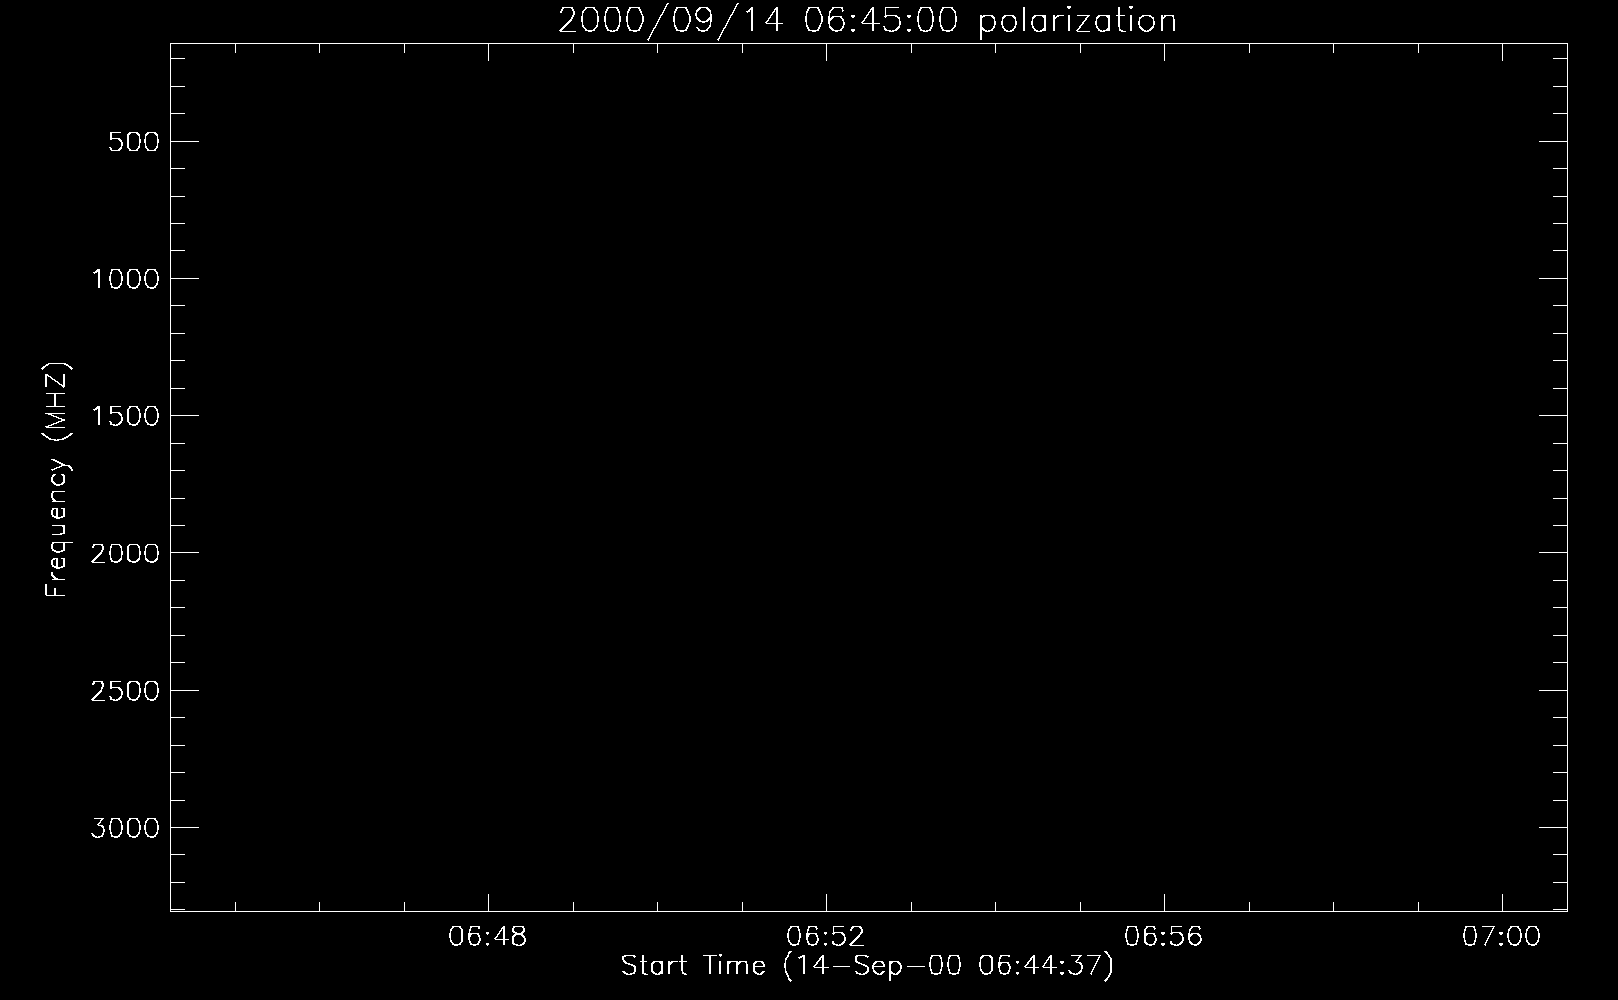This screenshot has width=1618, height=1000.
Task: Select the 1000 frequency tick label
Action: point(125,279)
